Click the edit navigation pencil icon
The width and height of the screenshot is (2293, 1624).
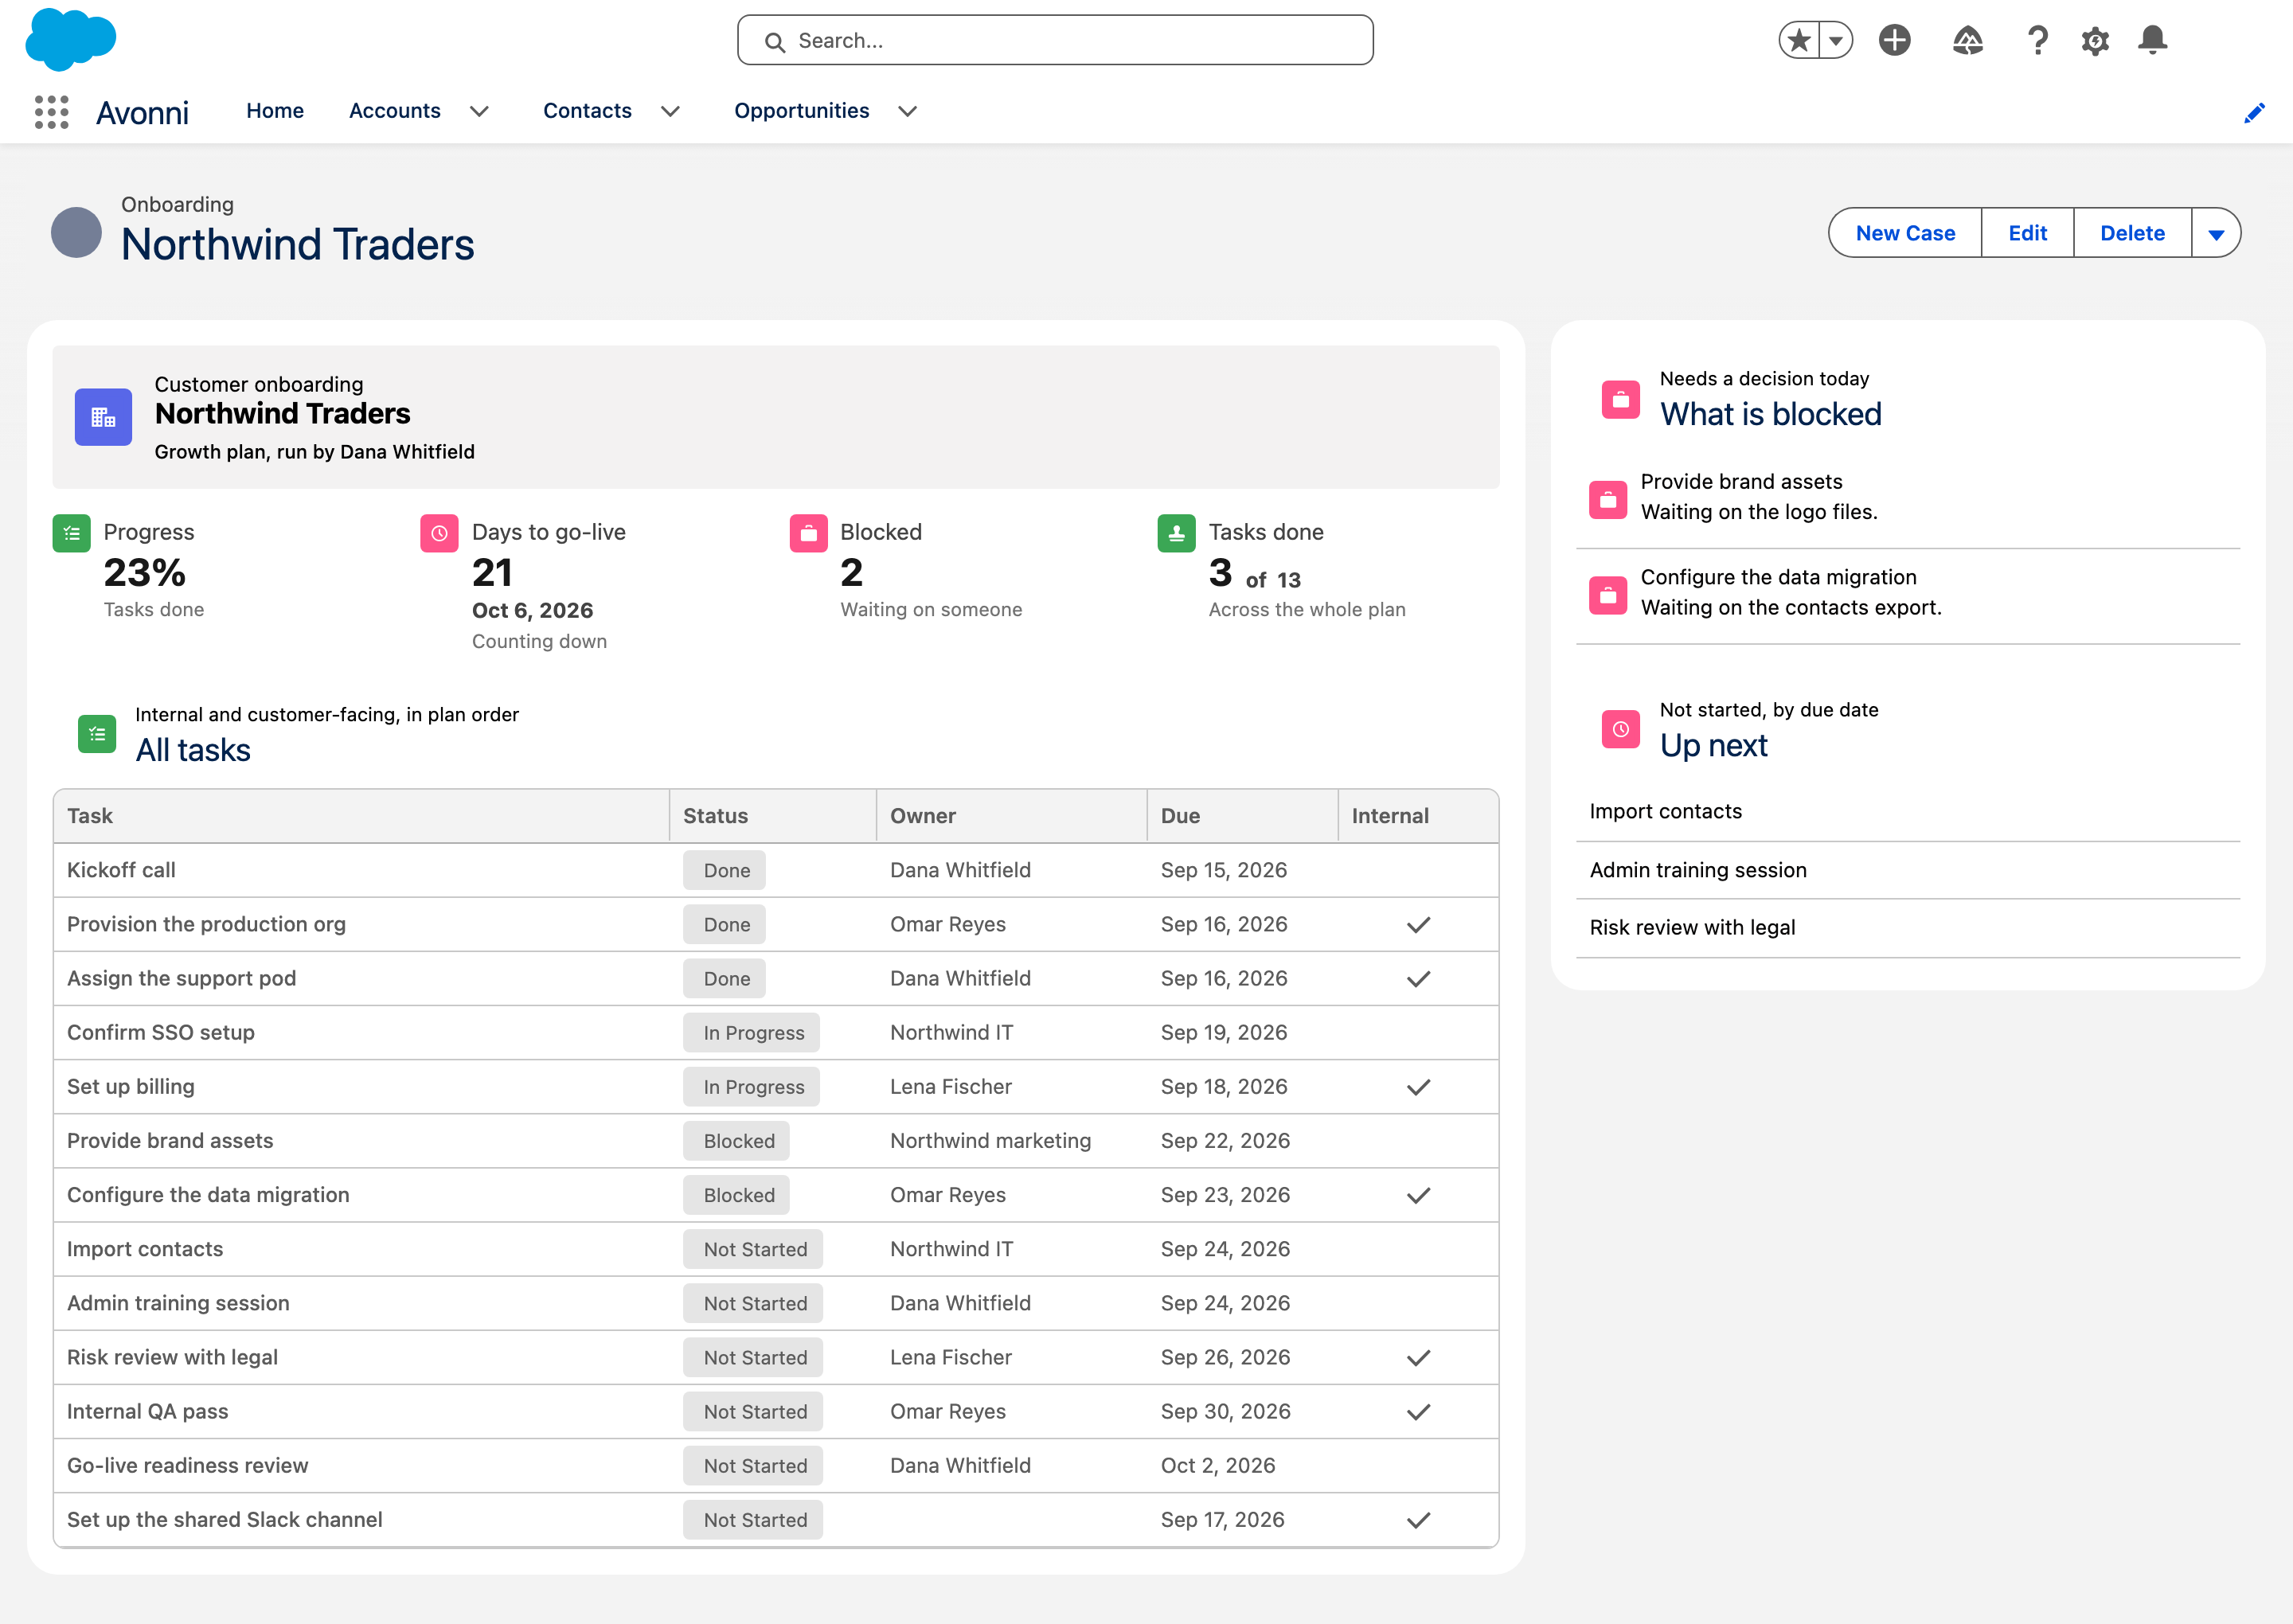point(2254,113)
